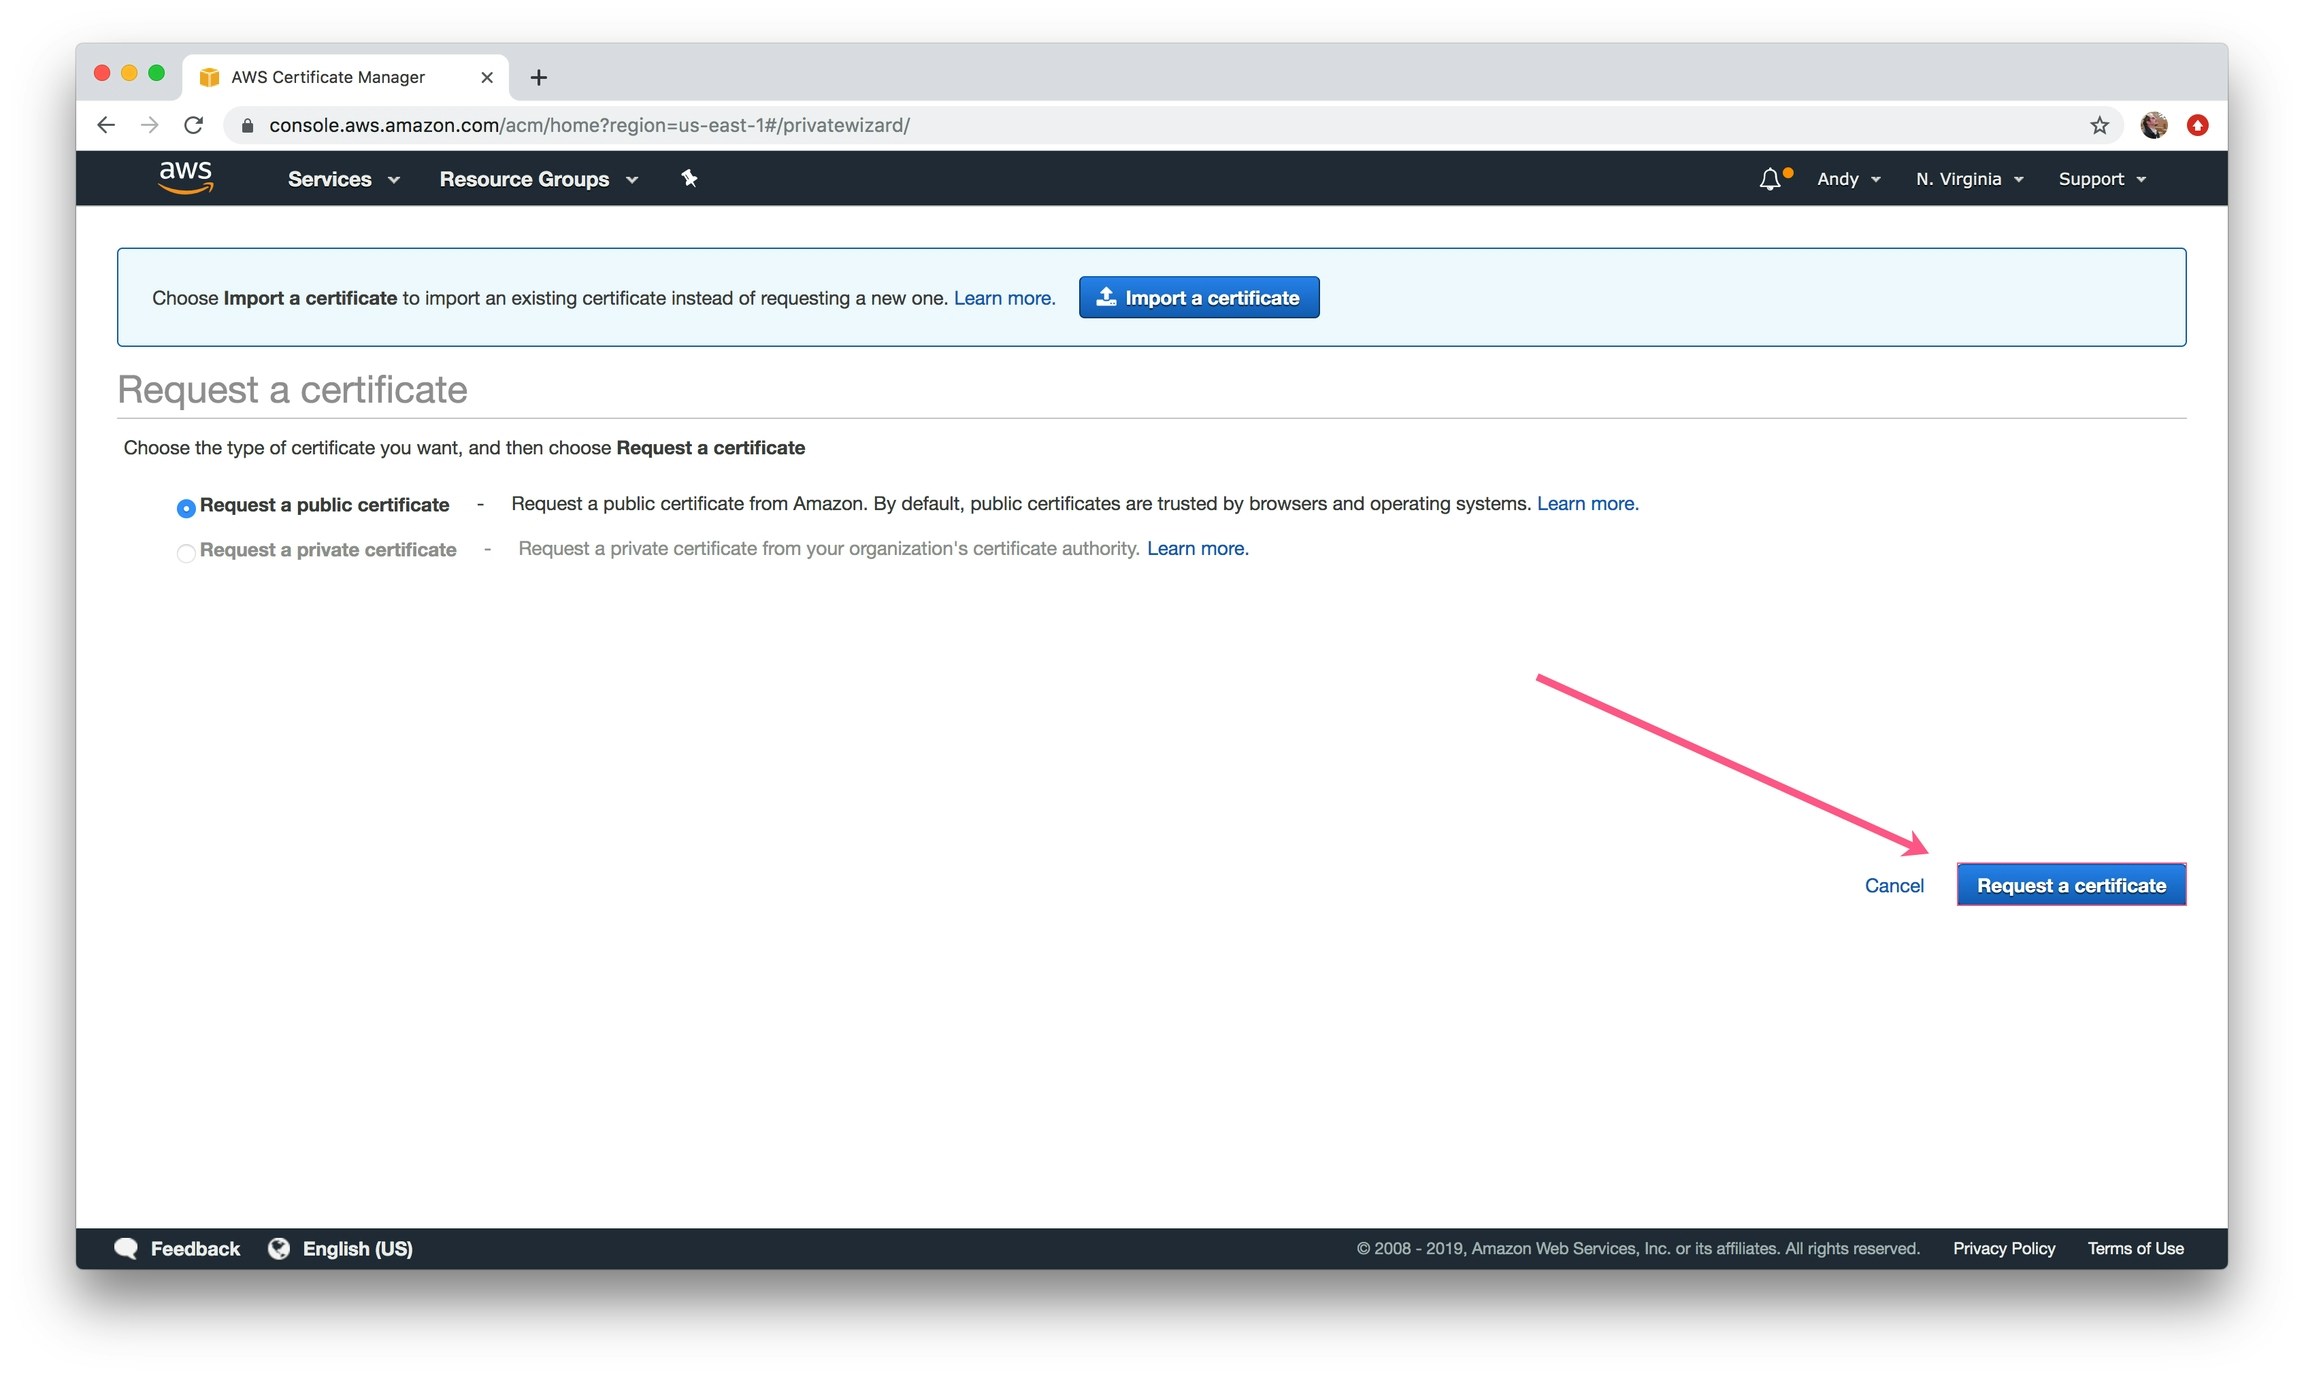Select Request a private certificate option
Image resolution: width=2304 pixels, height=1378 pixels.
[186, 553]
